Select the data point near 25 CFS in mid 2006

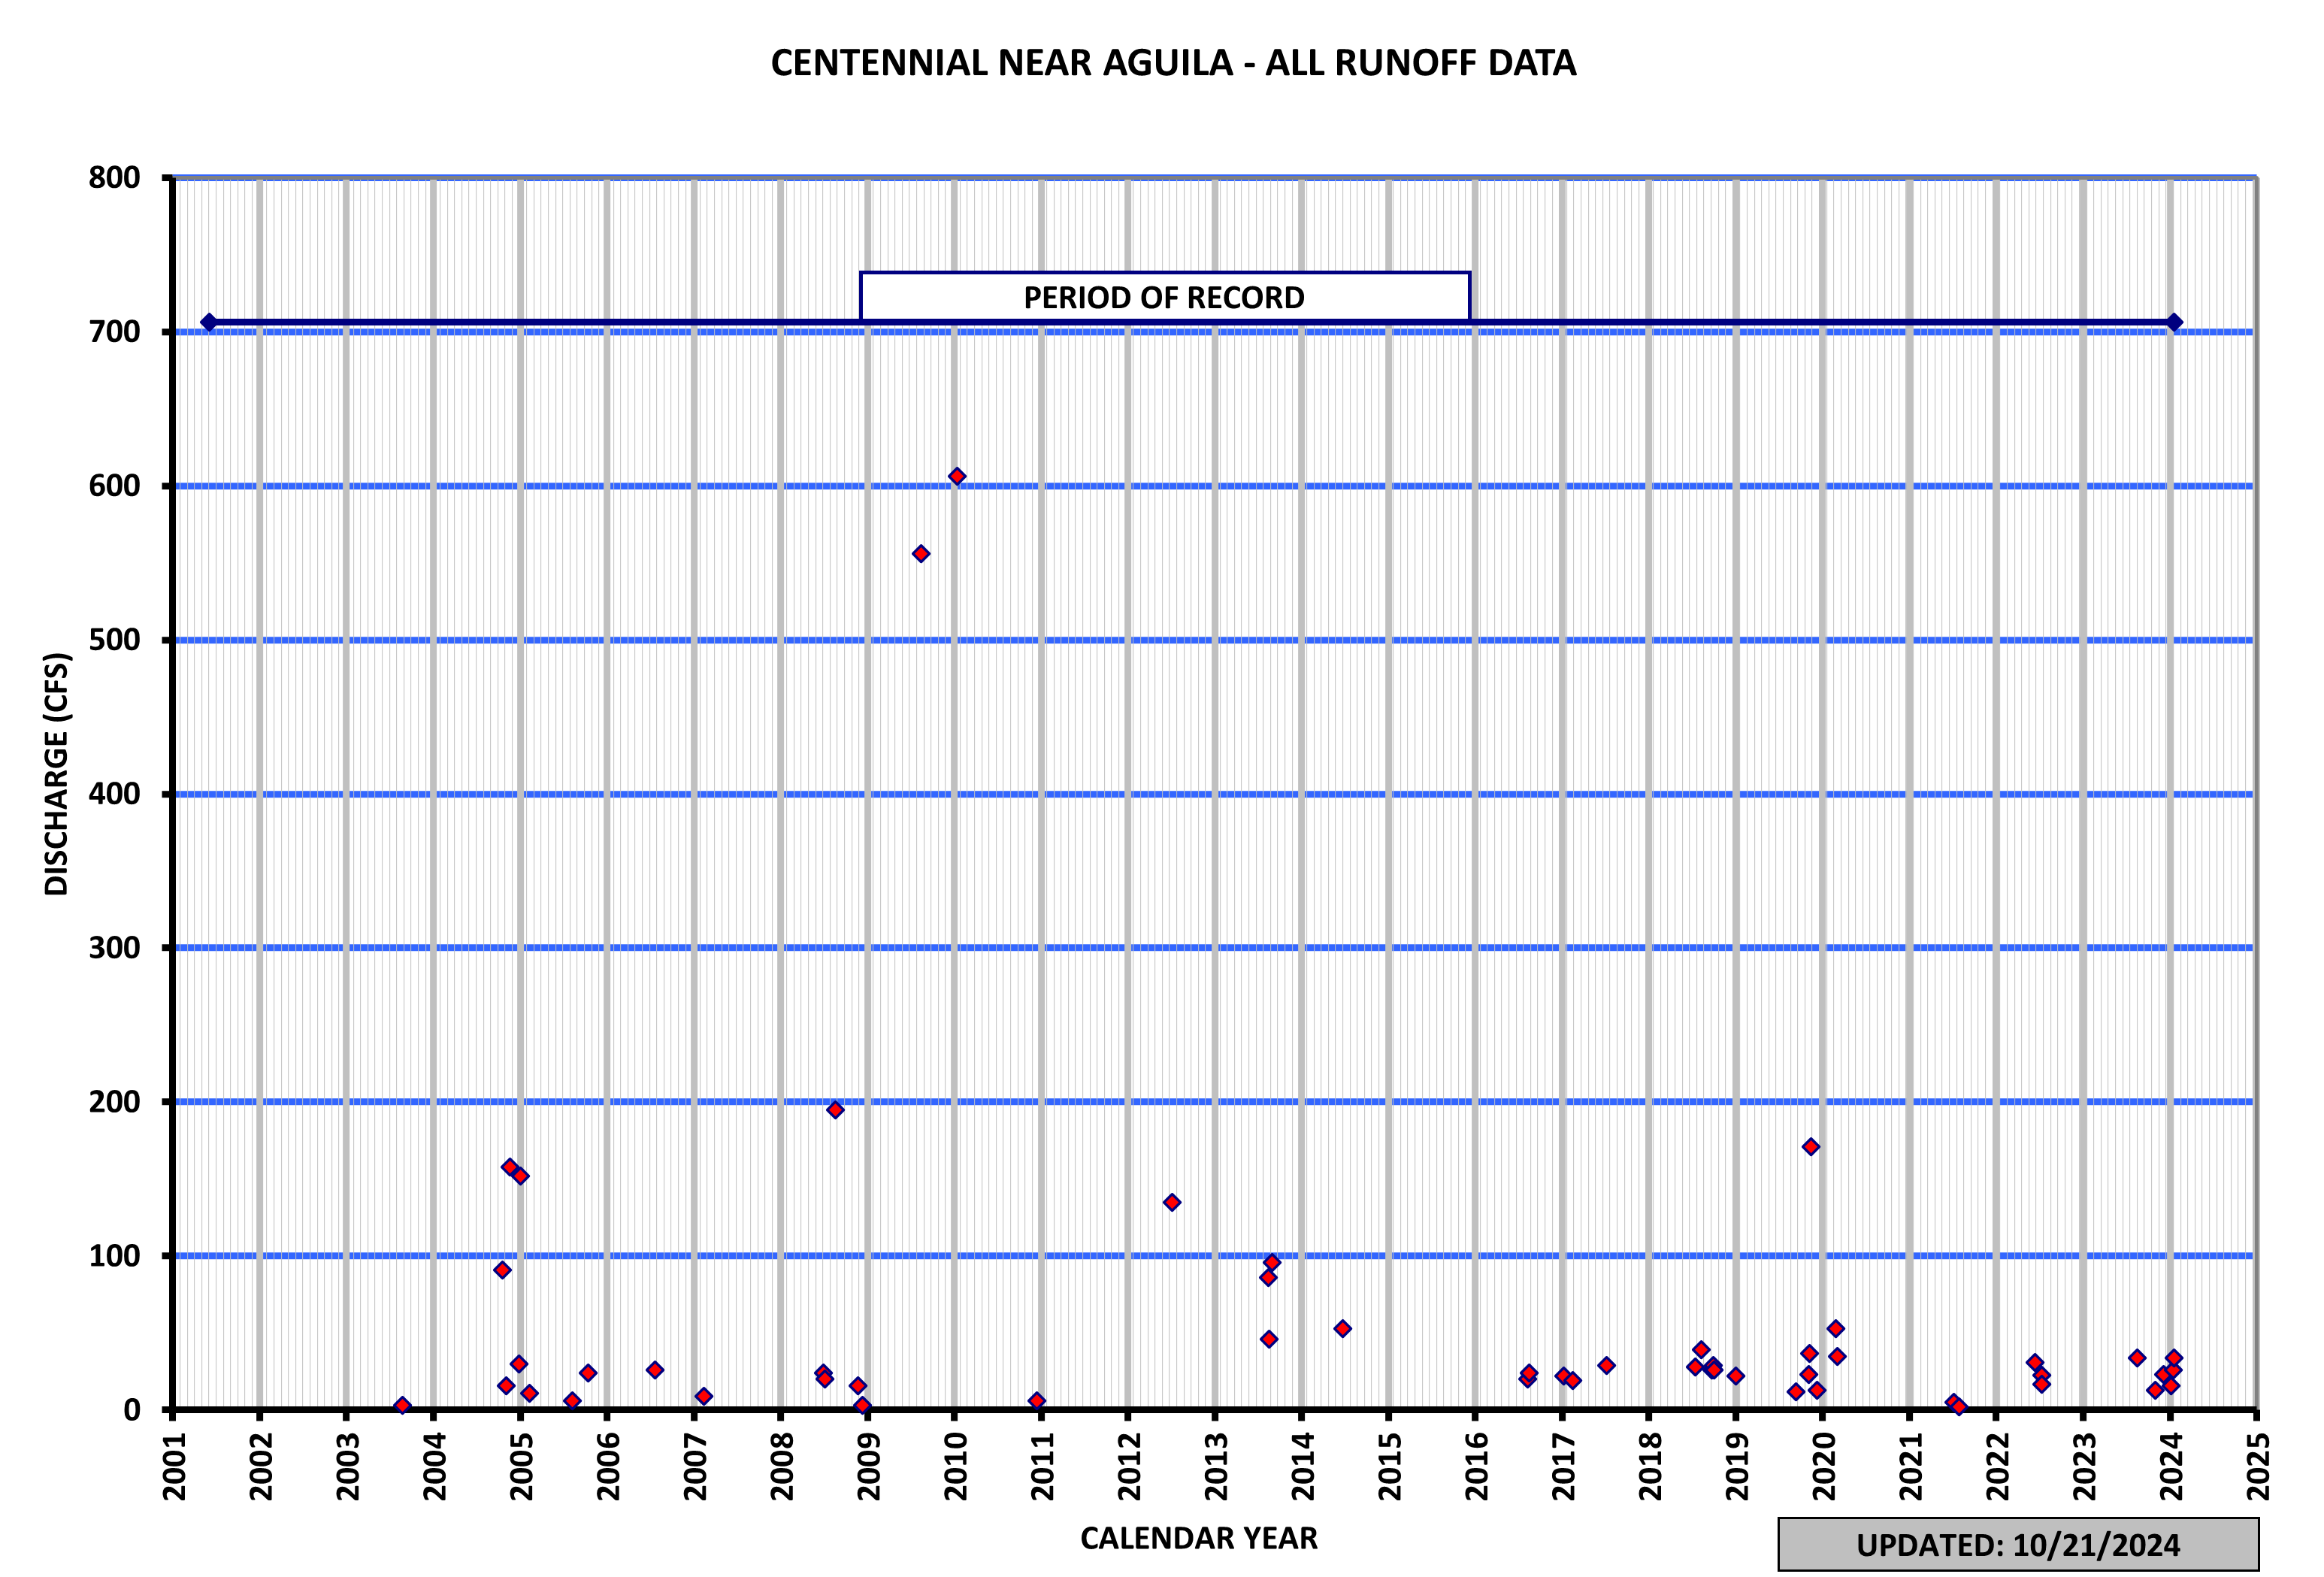tap(654, 1370)
